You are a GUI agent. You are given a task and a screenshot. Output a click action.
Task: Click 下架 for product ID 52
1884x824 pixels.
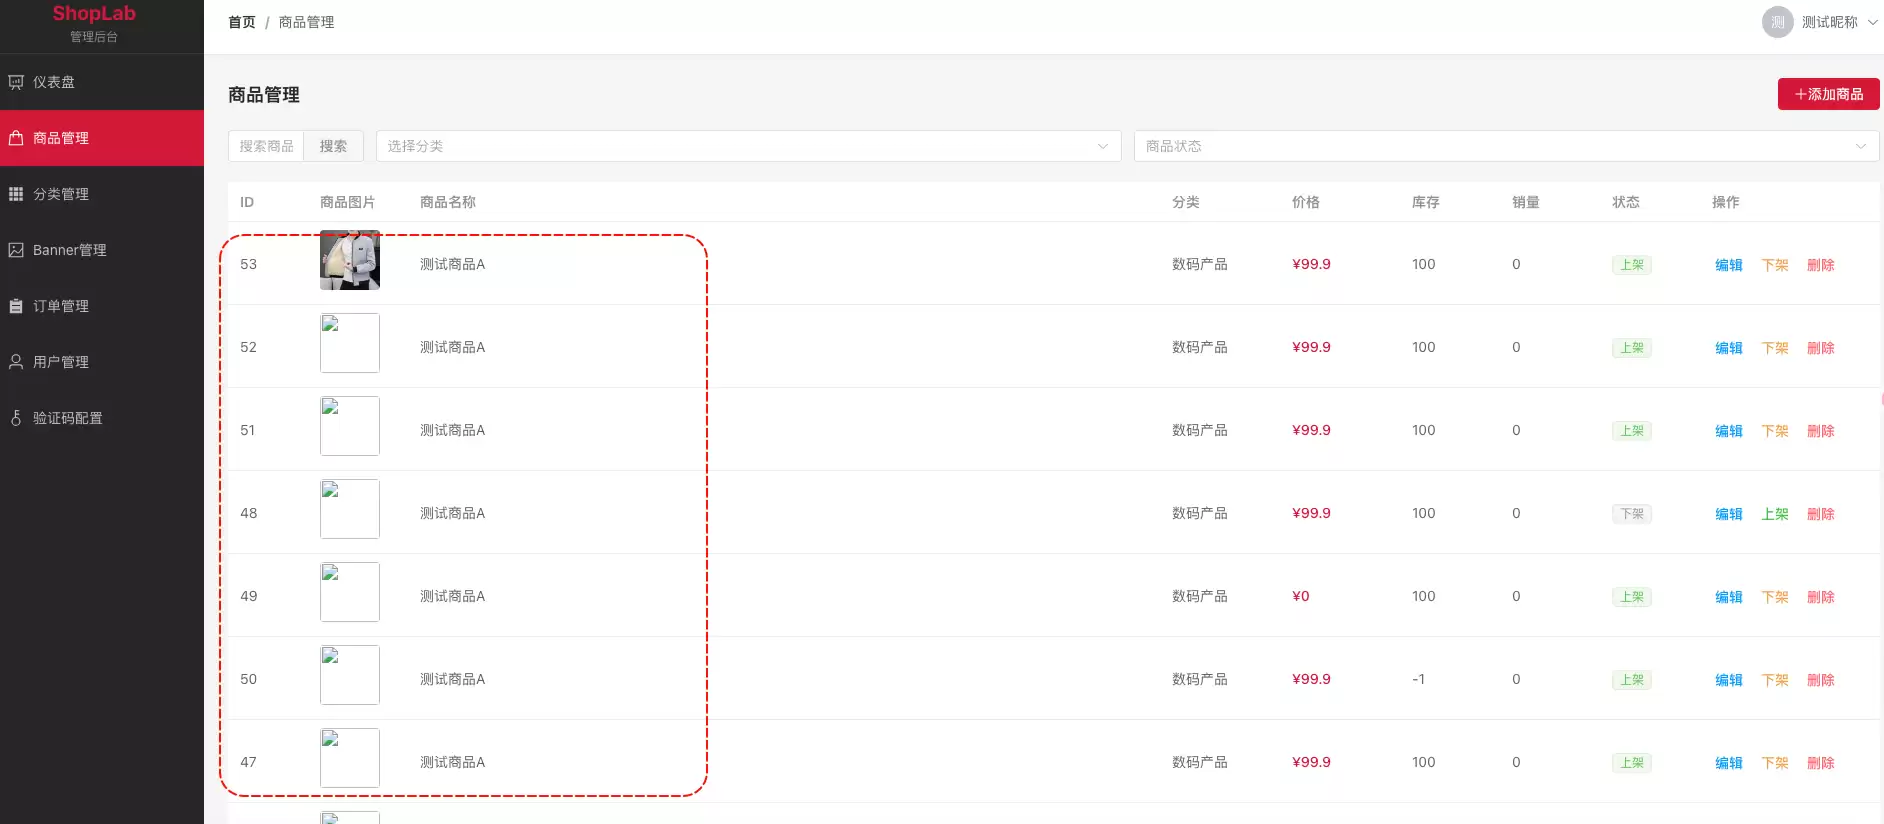(x=1775, y=348)
